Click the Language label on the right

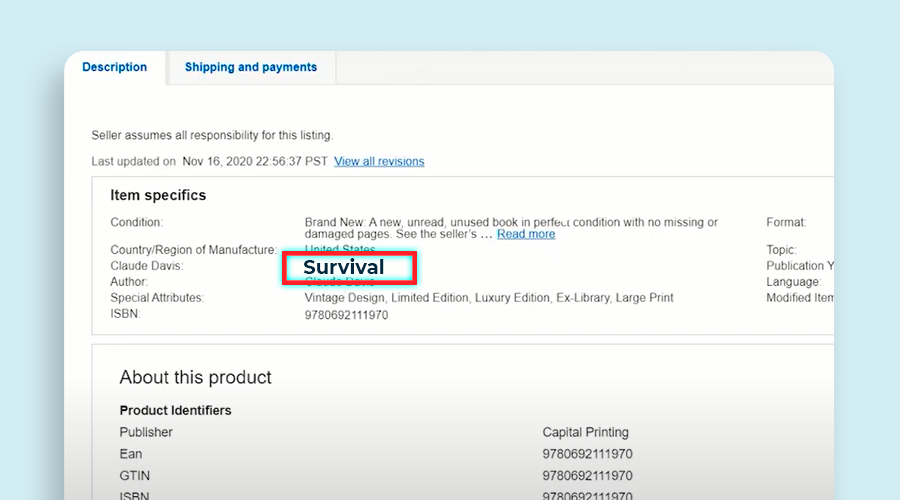[x=793, y=282]
